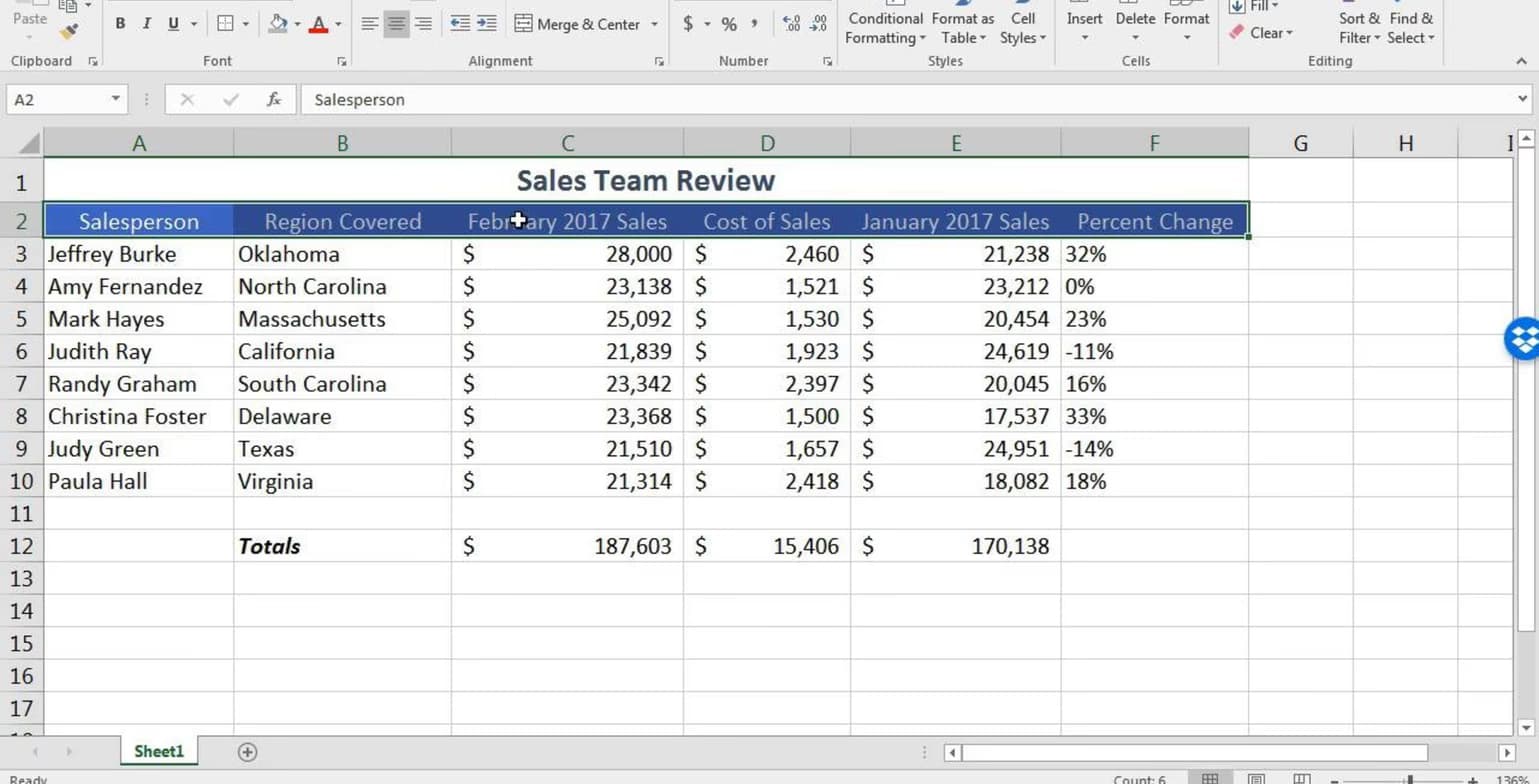Toggle Italic formatting

coord(147,24)
